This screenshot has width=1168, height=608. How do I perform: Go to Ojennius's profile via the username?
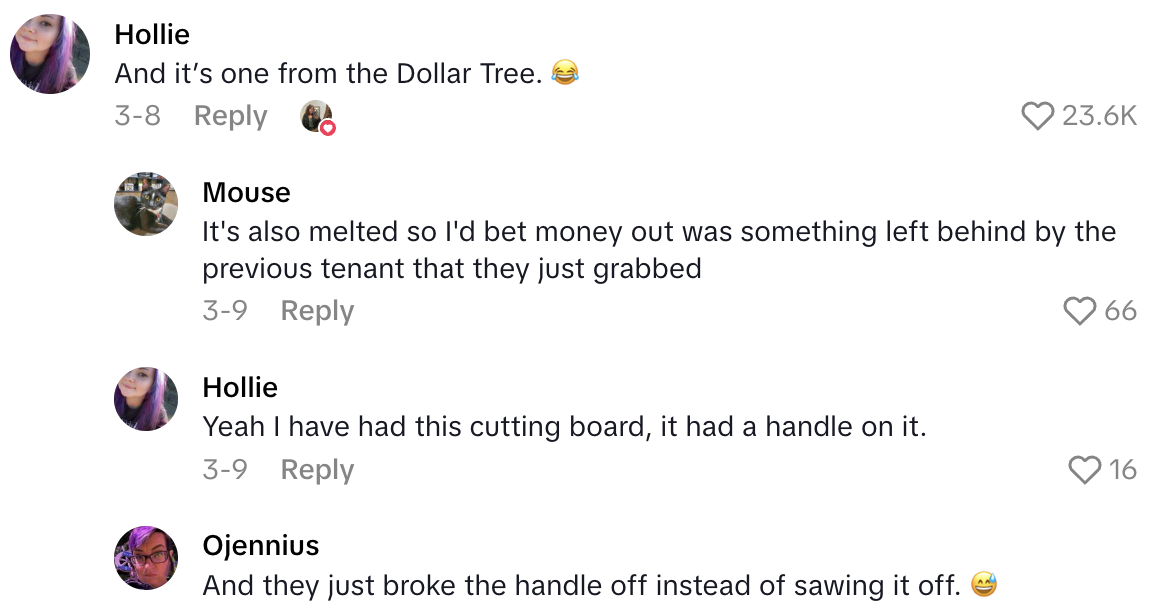pos(261,545)
